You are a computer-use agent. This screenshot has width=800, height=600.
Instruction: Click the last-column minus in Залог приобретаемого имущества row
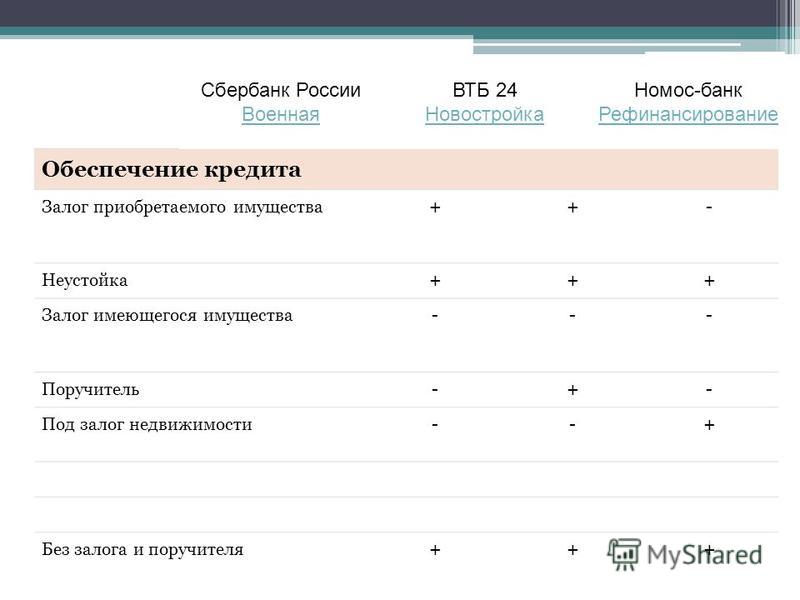[709, 207]
